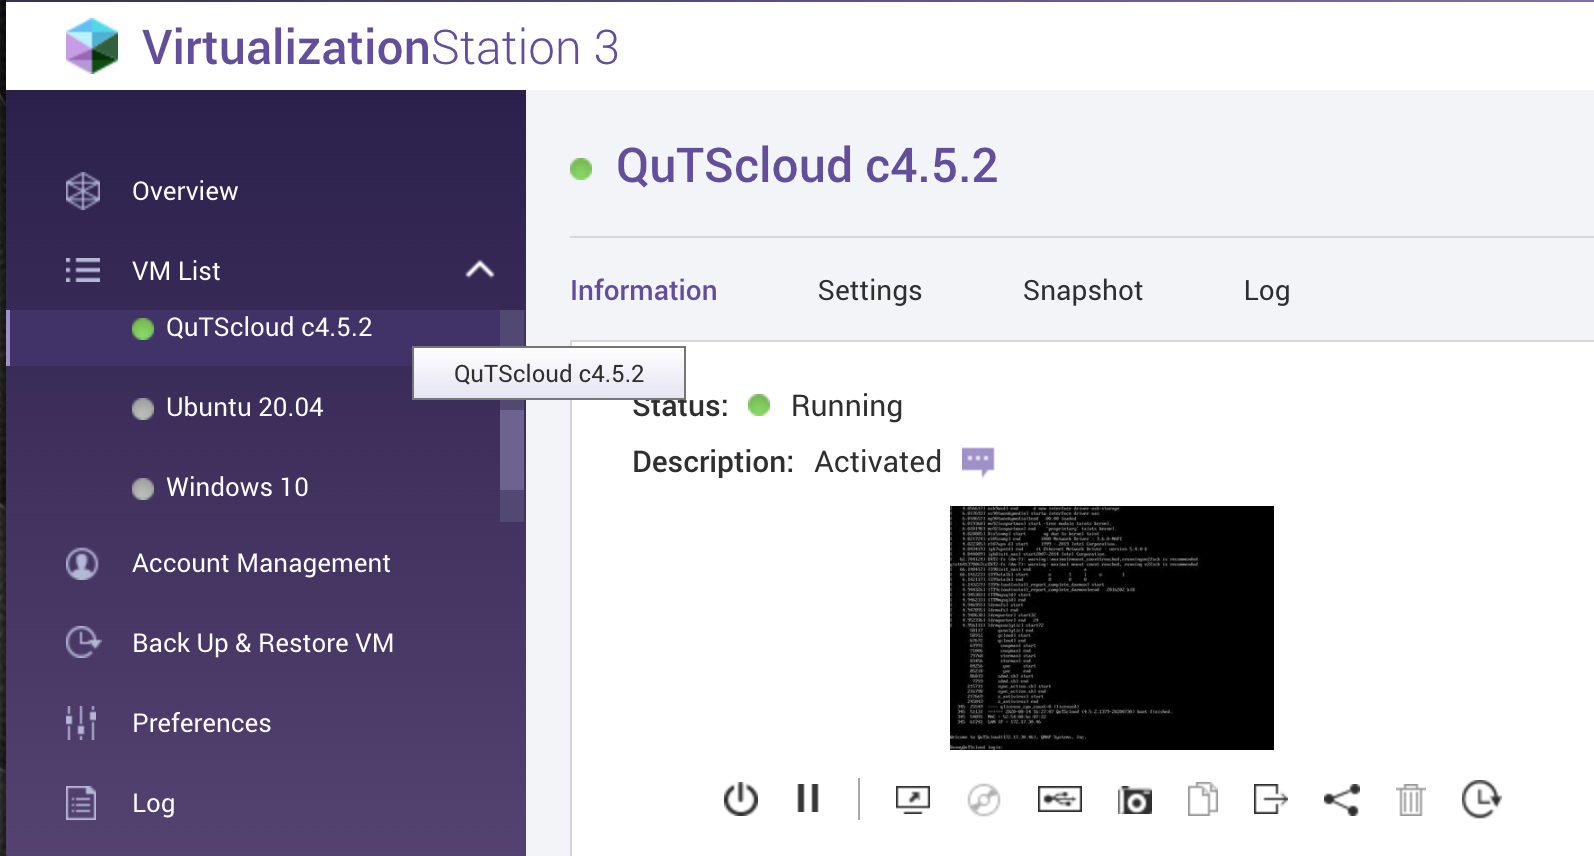The width and height of the screenshot is (1594, 856).
Task: Open Preferences
Action: tap(201, 724)
